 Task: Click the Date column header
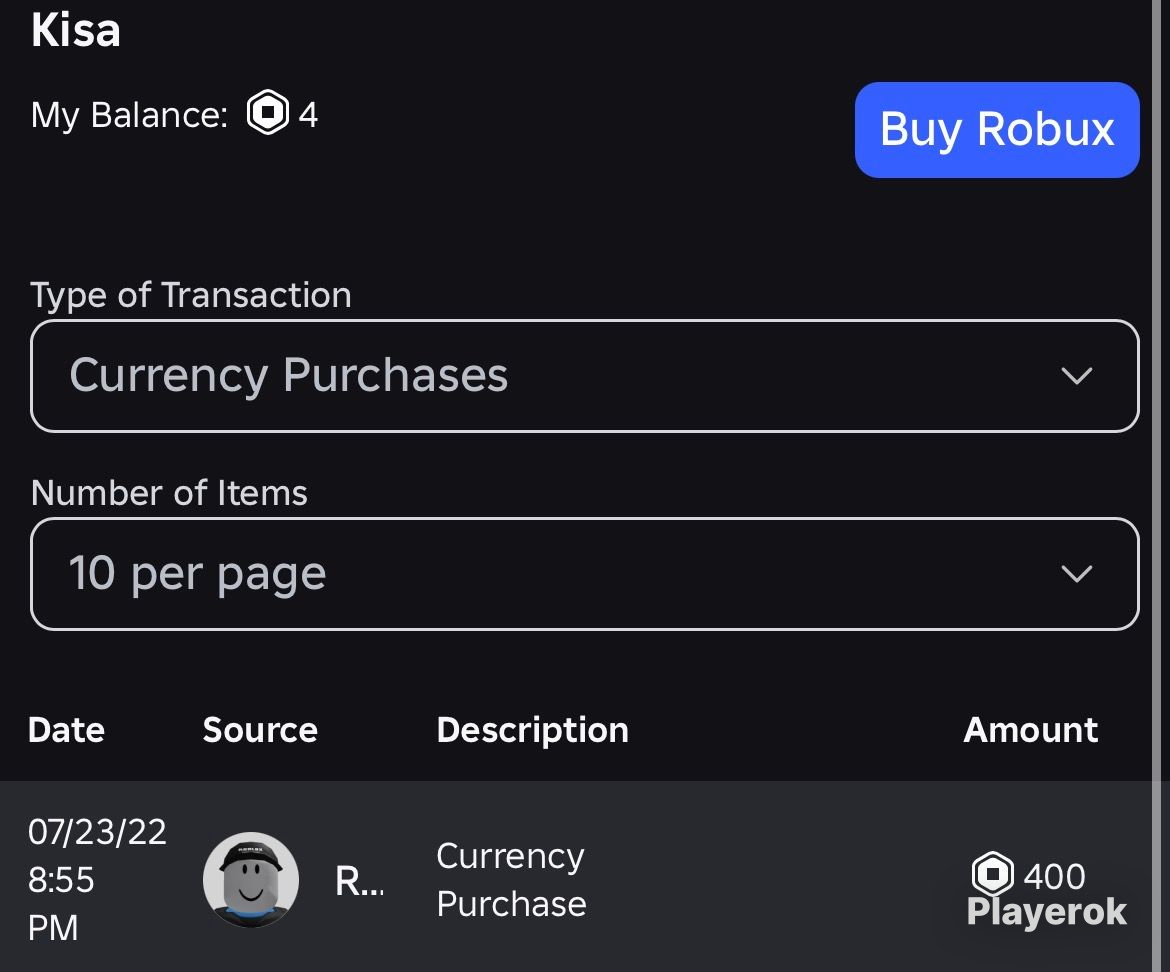66,730
